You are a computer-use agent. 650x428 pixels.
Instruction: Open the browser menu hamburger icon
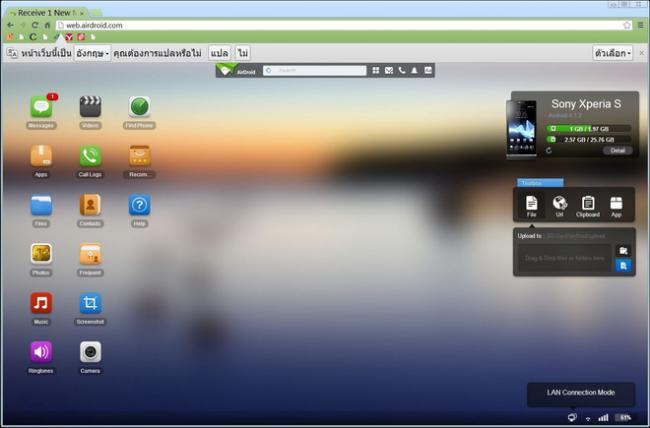point(640,25)
